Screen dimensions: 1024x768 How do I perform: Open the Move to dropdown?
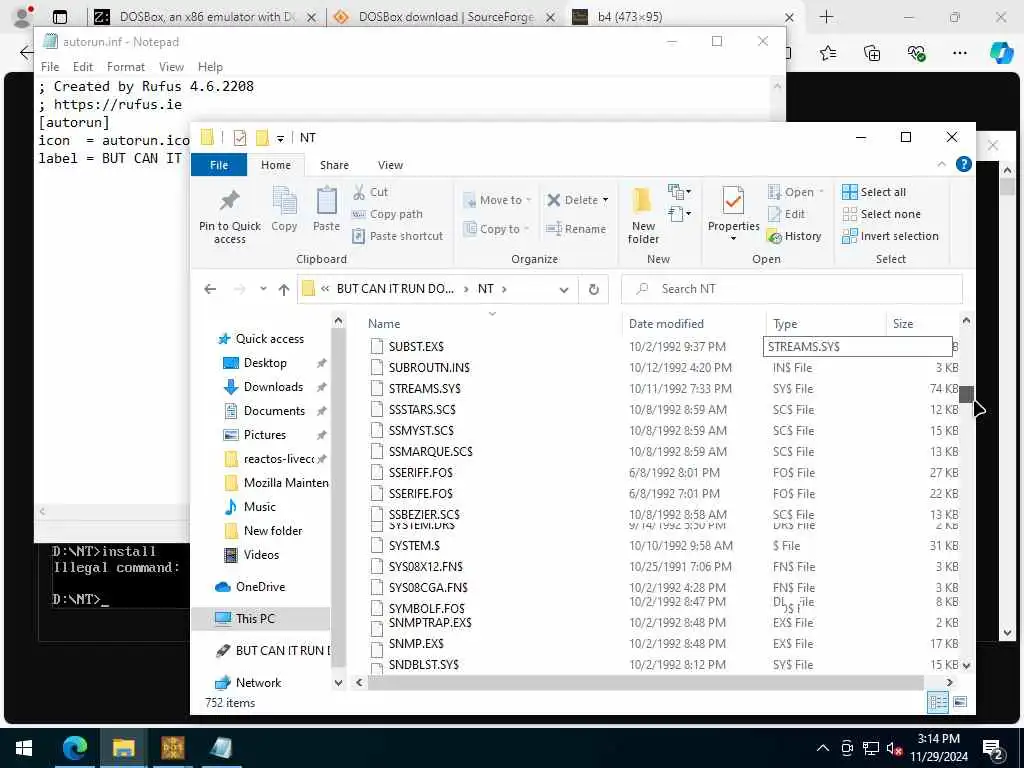click(x=498, y=200)
